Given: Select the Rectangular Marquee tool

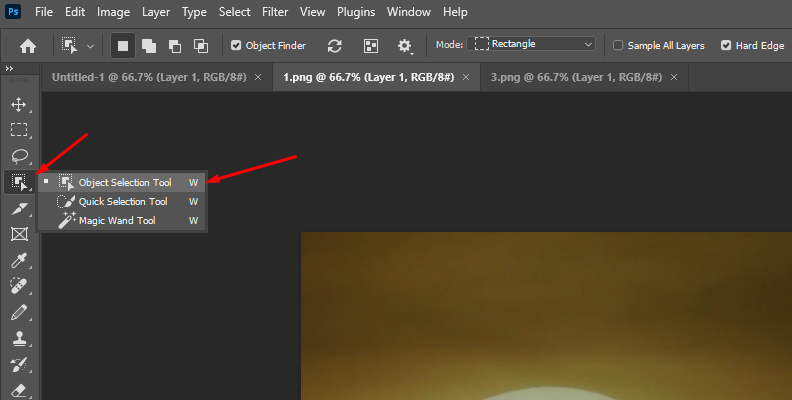Looking at the screenshot, I should click(x=19, y=130).
